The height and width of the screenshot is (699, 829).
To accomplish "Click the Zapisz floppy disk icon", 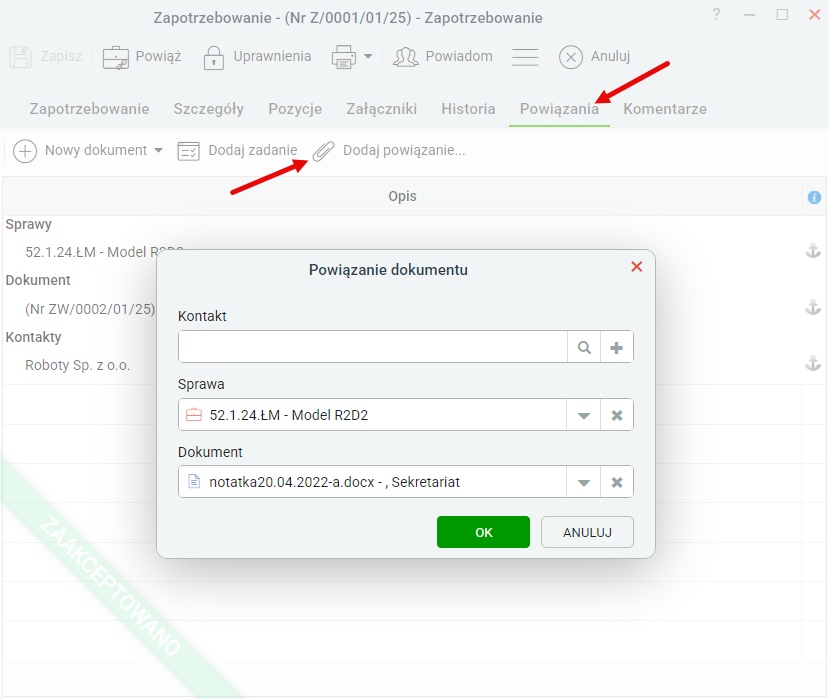I will [x=21, y=57].
